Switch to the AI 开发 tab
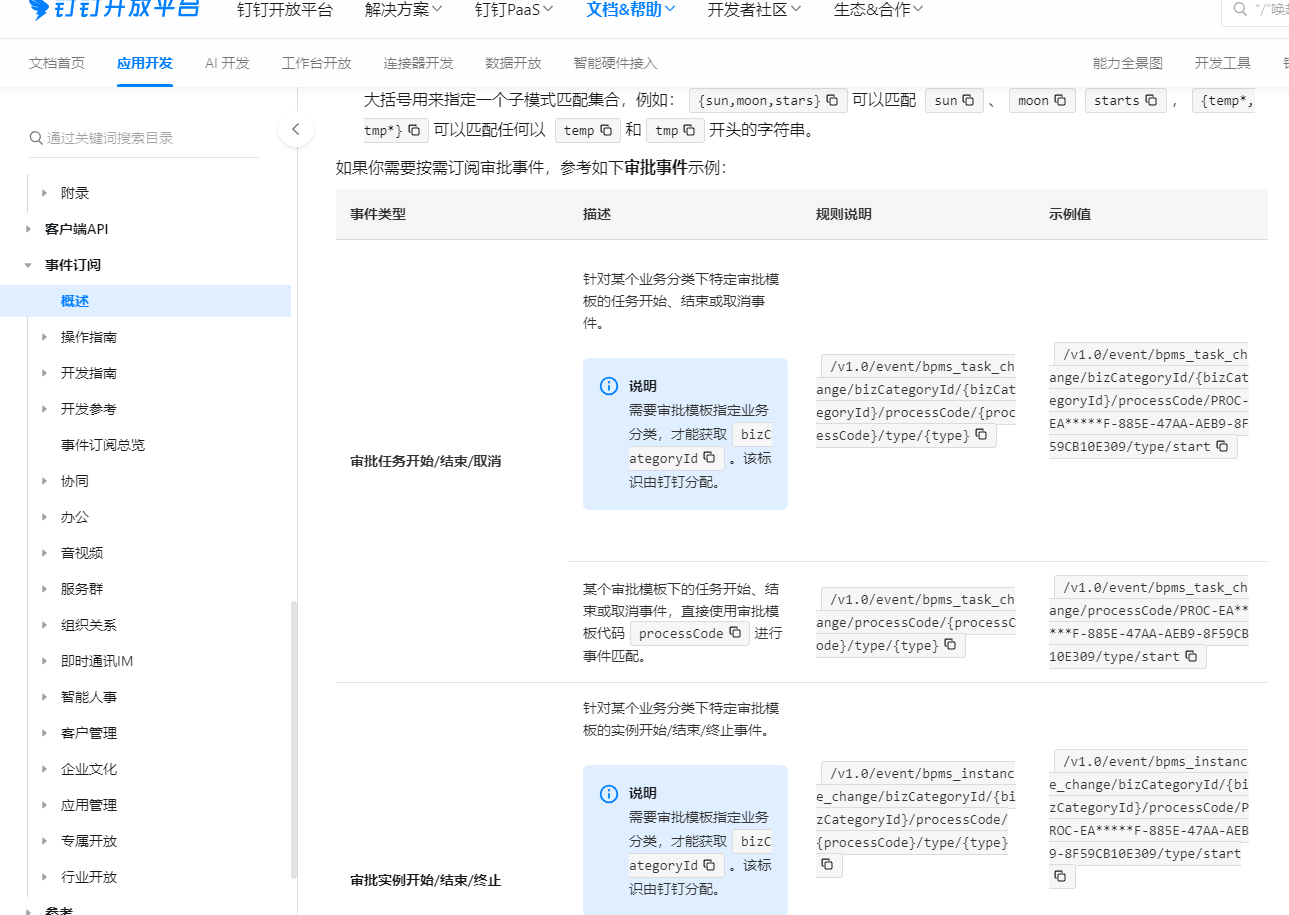Screen dimensions: 1289x915 (227, 63)
